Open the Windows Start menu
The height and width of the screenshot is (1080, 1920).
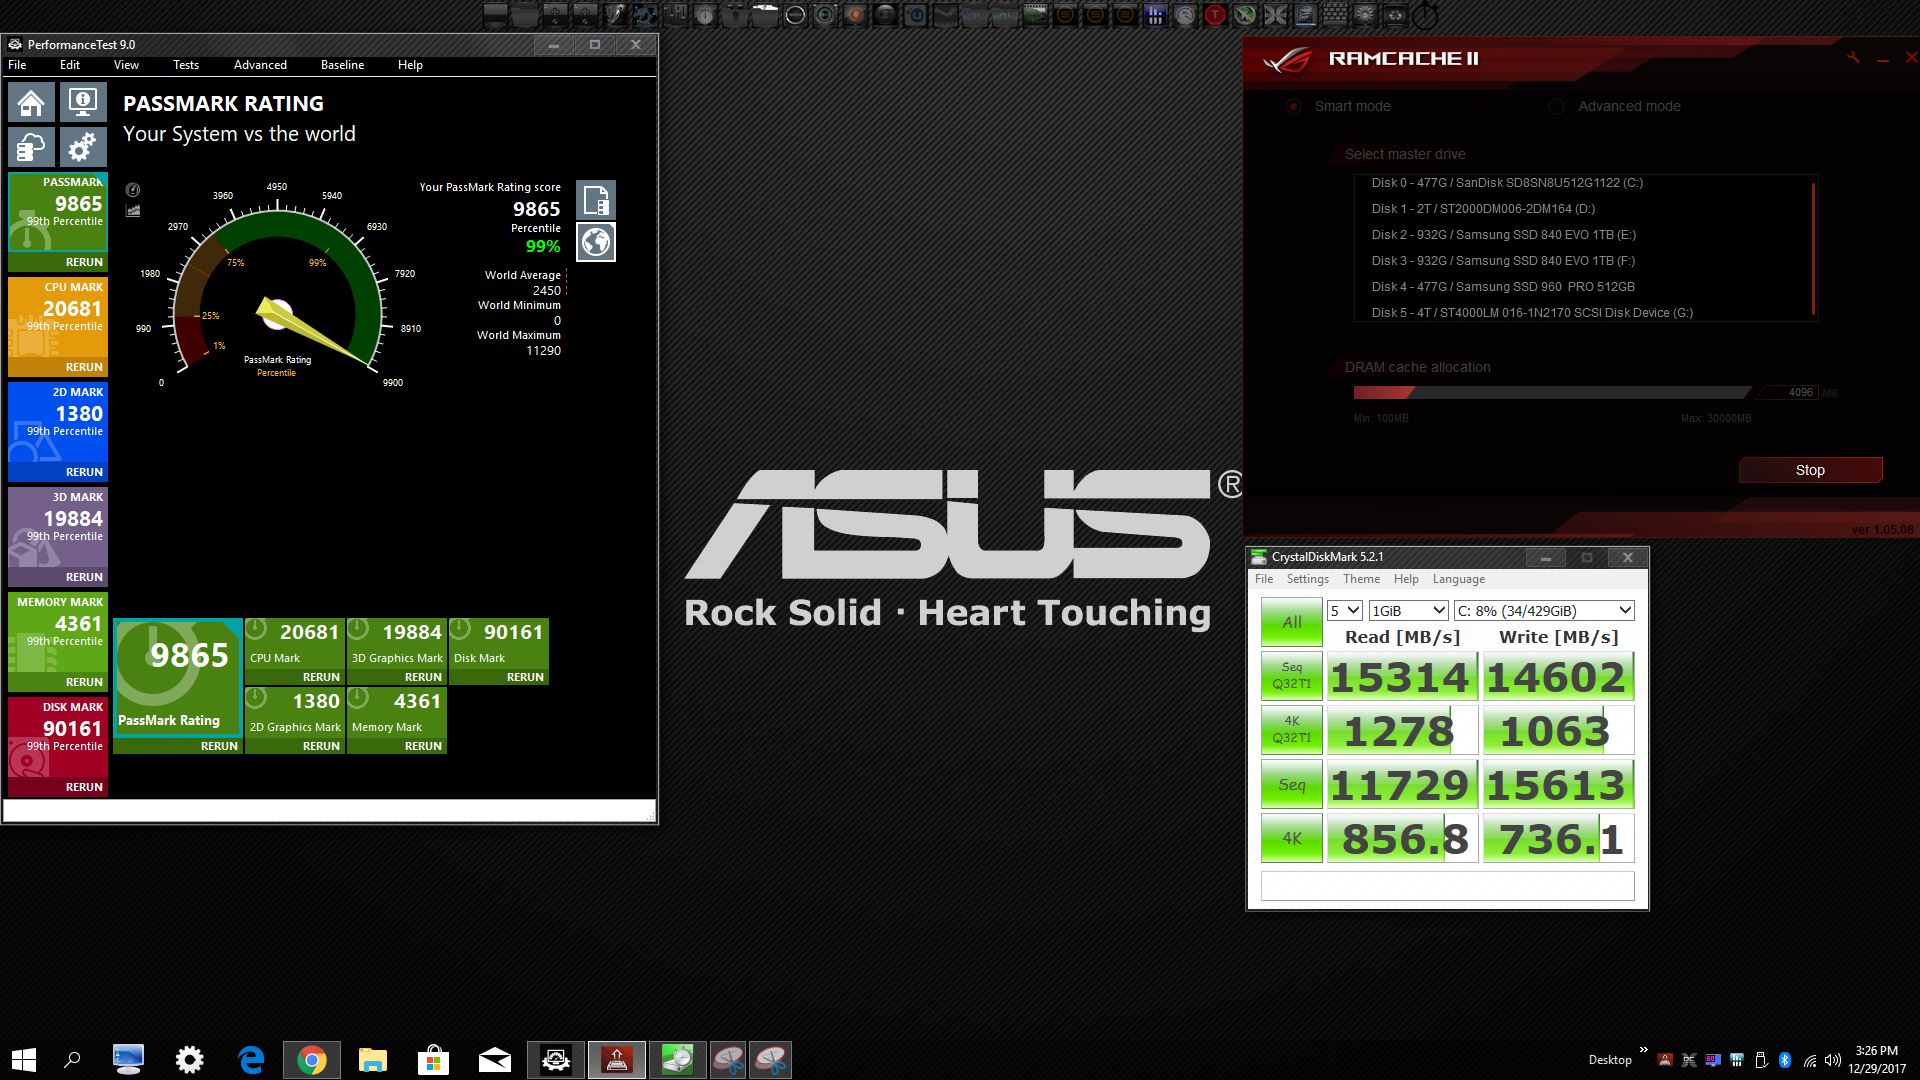tap(24, 1060)
